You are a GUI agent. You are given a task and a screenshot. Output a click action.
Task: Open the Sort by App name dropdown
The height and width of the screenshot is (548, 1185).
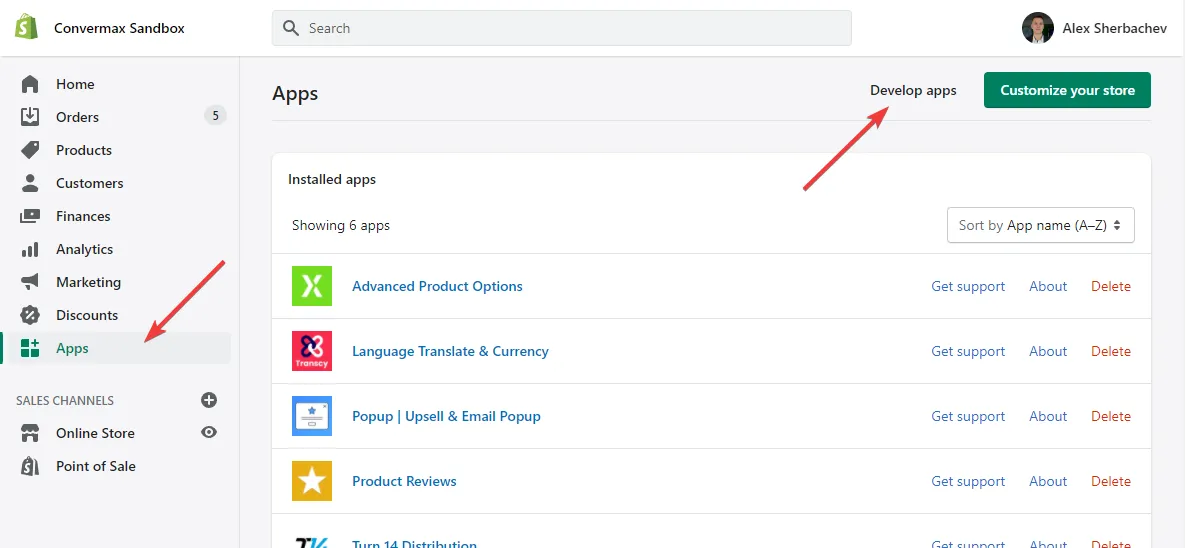point(1040,225)
